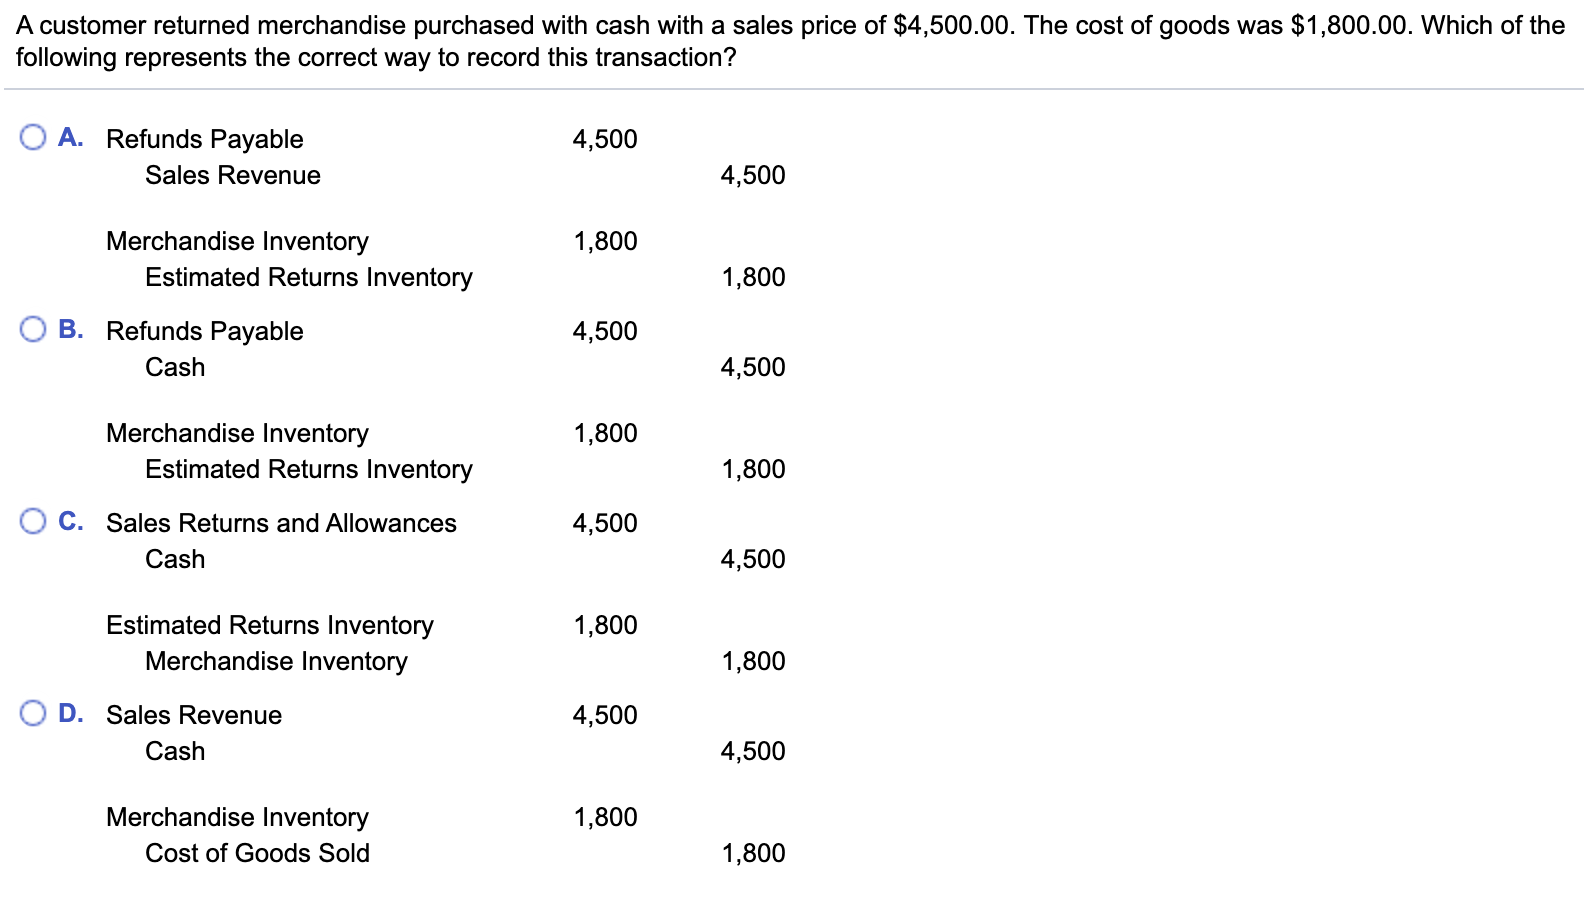Select answer option B radio button
1584x902 pixels.
33,329
